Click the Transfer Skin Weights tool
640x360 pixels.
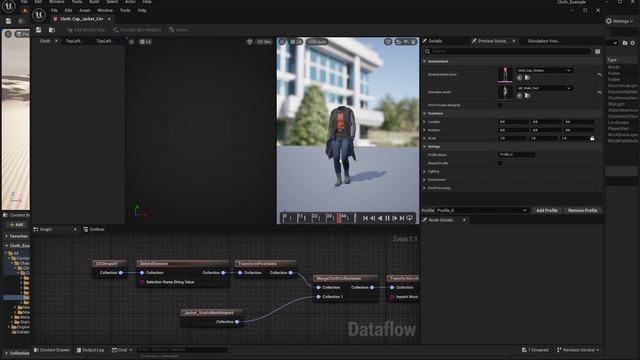(x=137, y=30)
